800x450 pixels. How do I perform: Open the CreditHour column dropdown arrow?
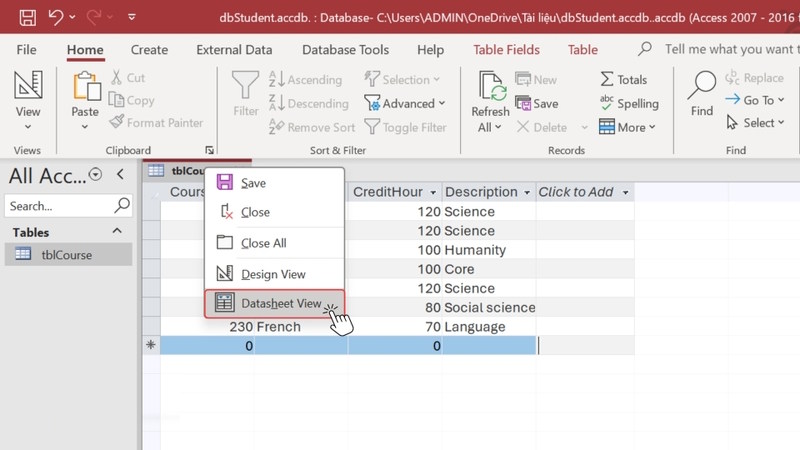click(433, 192)
